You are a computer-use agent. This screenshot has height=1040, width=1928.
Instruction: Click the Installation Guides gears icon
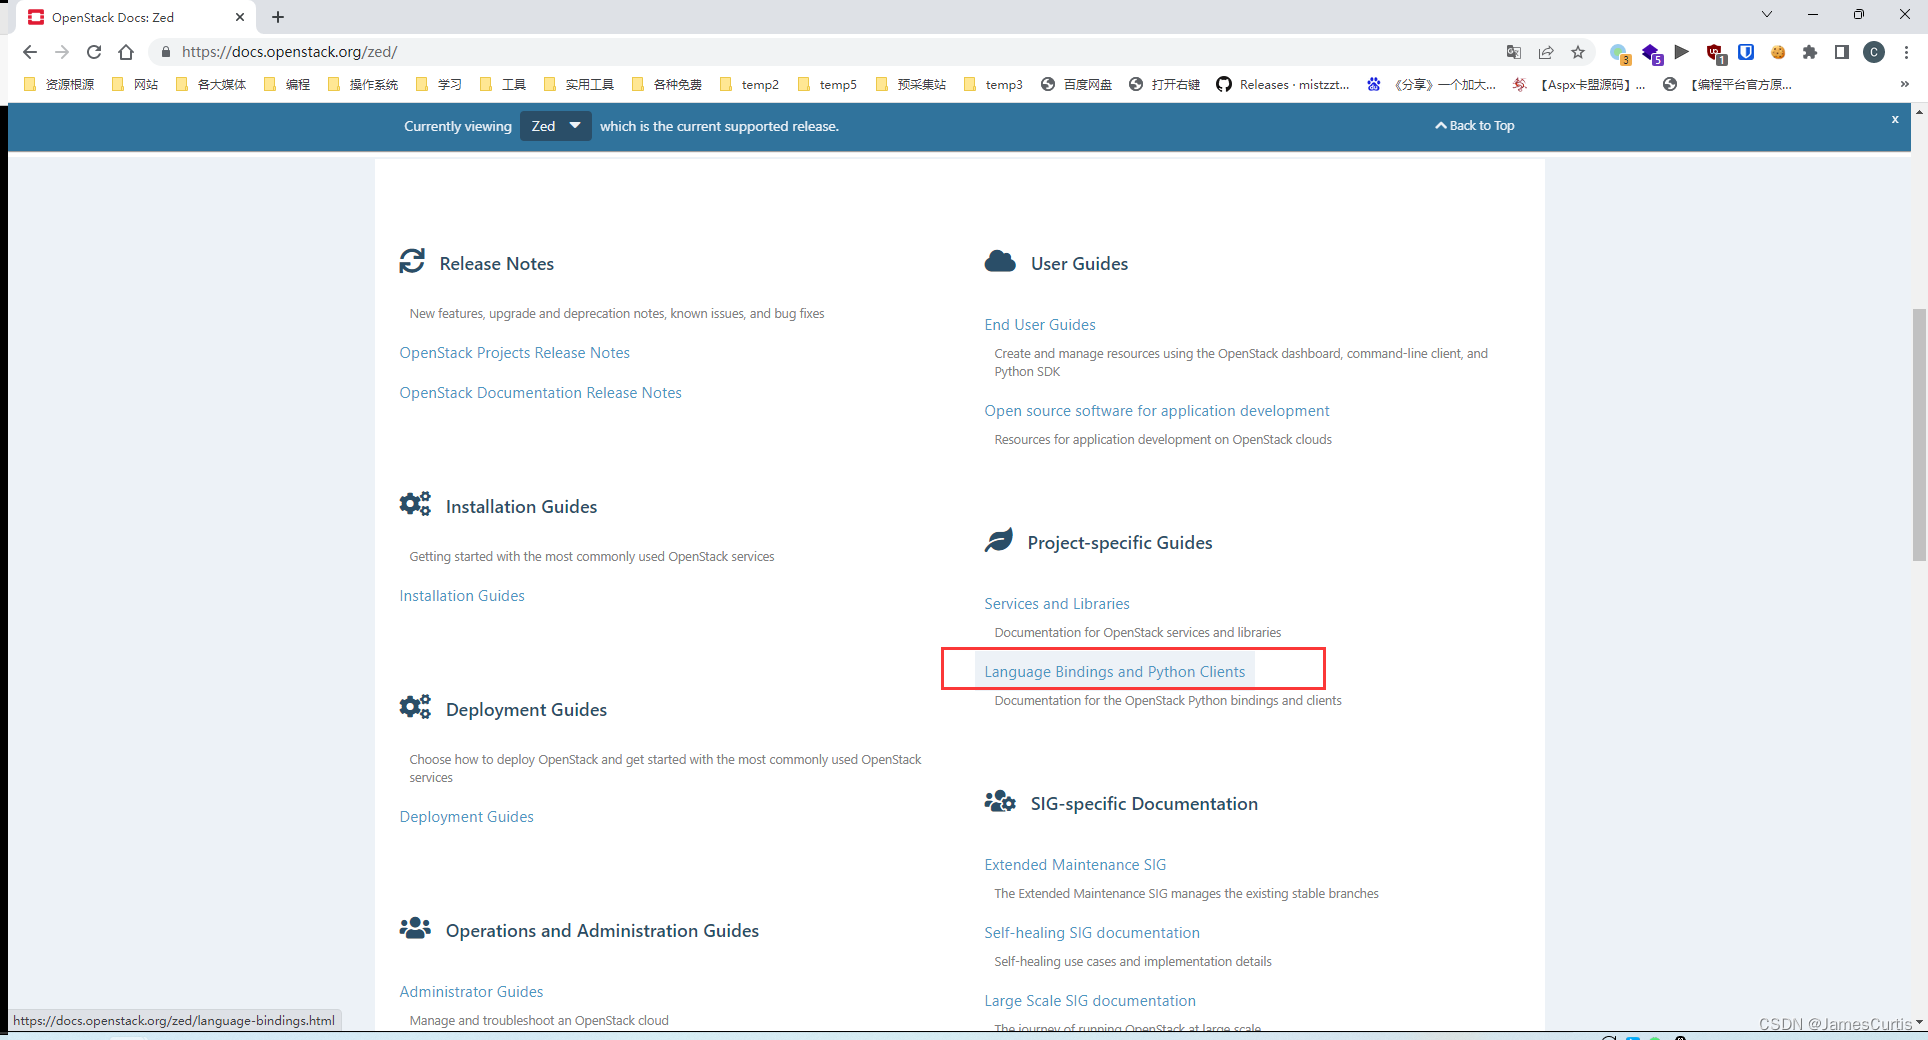point(415,504)
